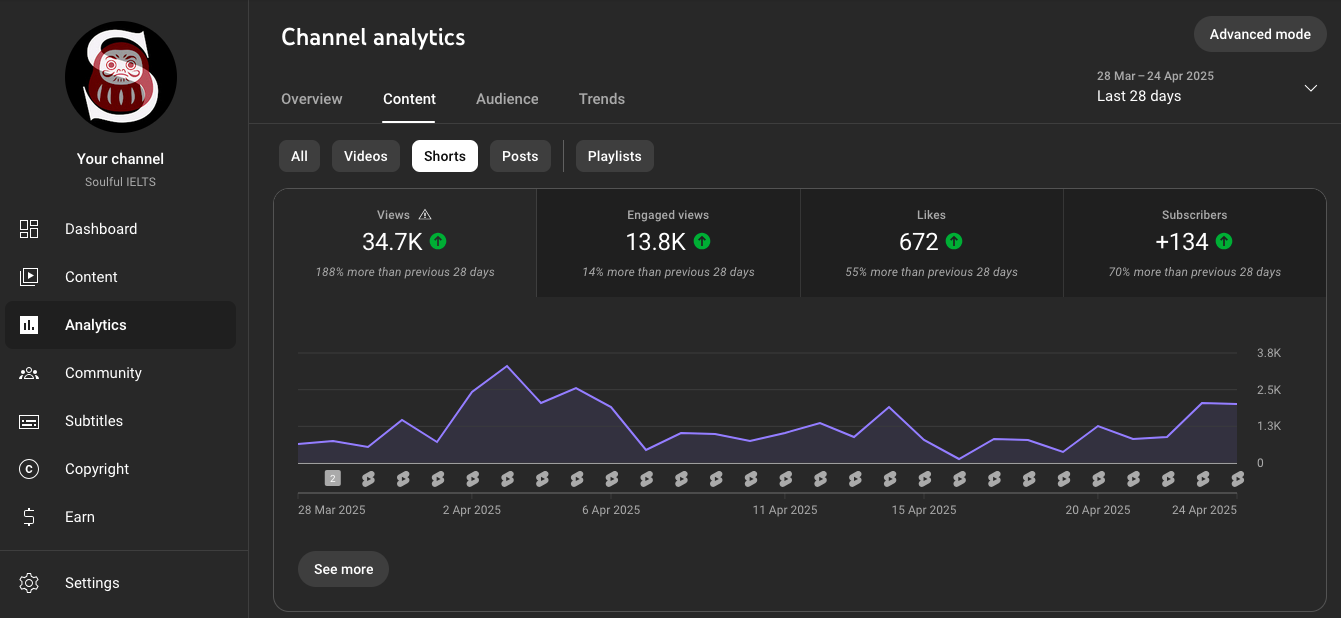This screenshot has height=618, width=1341.
Task: Click the Content play-box sidebar icon
Action: click(29, 277)
